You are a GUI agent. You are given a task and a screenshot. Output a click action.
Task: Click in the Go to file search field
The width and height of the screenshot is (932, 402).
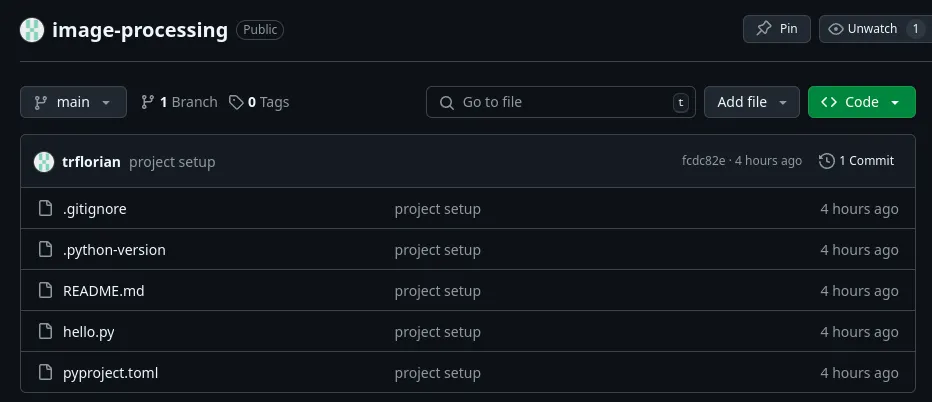(560, 102)
